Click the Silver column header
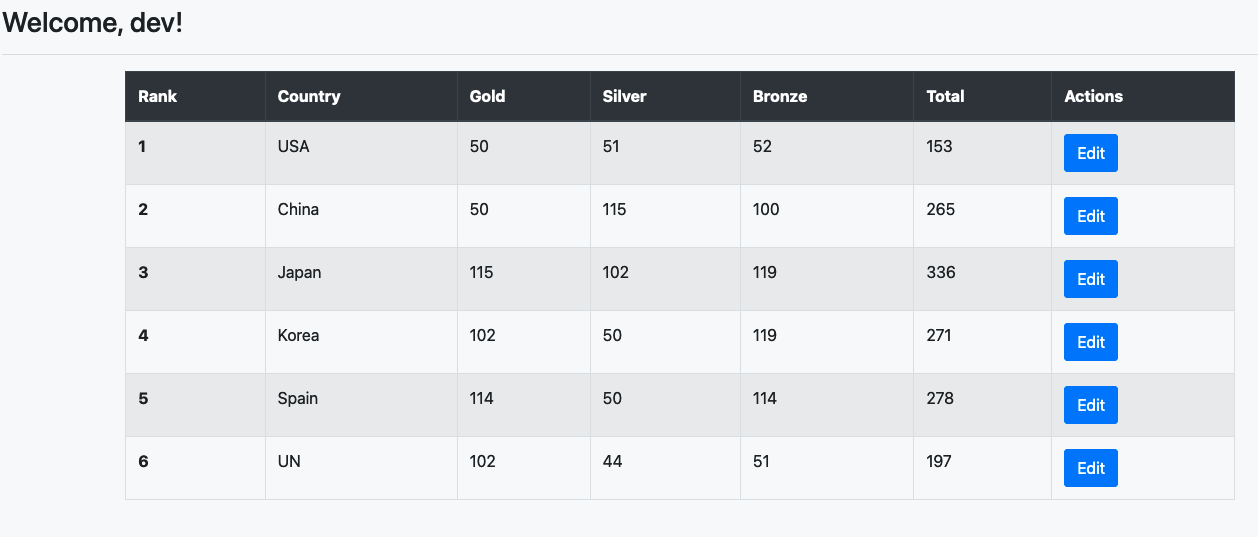1258x537 pixels. [x=625, y=96]
